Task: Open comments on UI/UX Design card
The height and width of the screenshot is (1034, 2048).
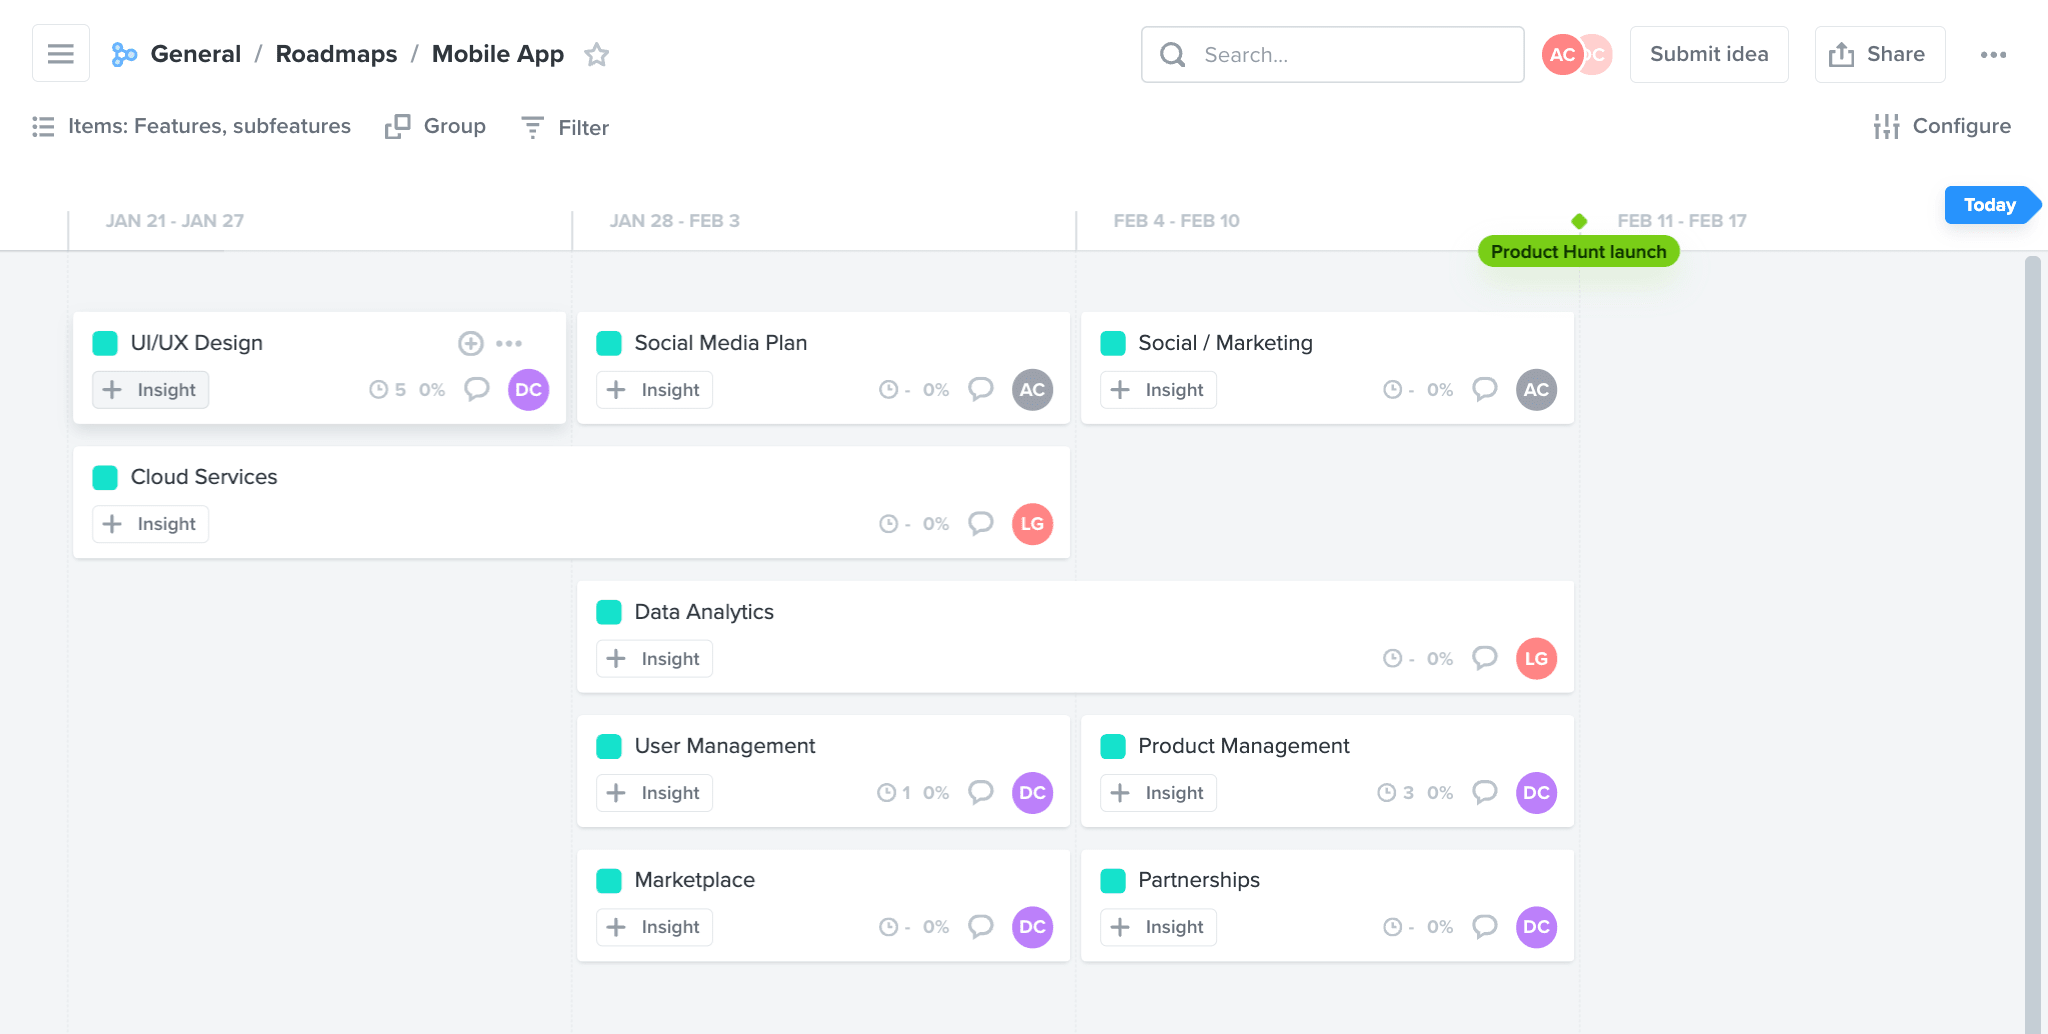Action: [x=477, y=389]
